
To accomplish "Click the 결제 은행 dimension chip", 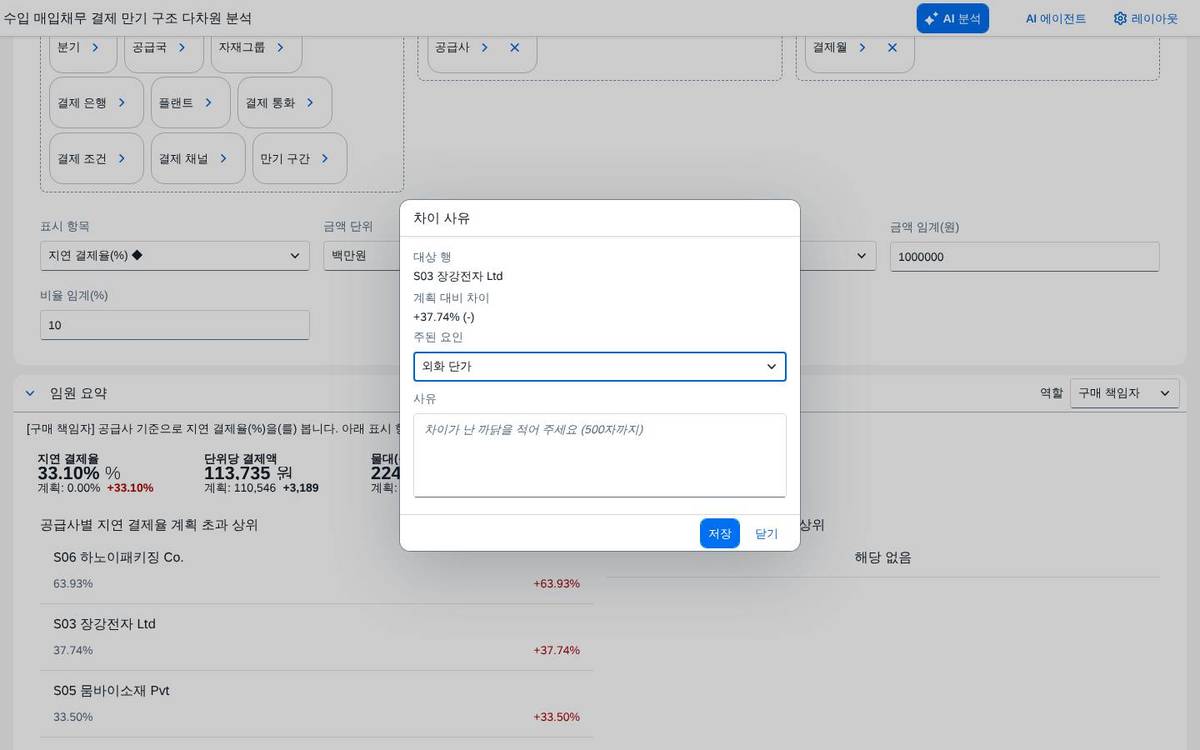I will (94, 102).
